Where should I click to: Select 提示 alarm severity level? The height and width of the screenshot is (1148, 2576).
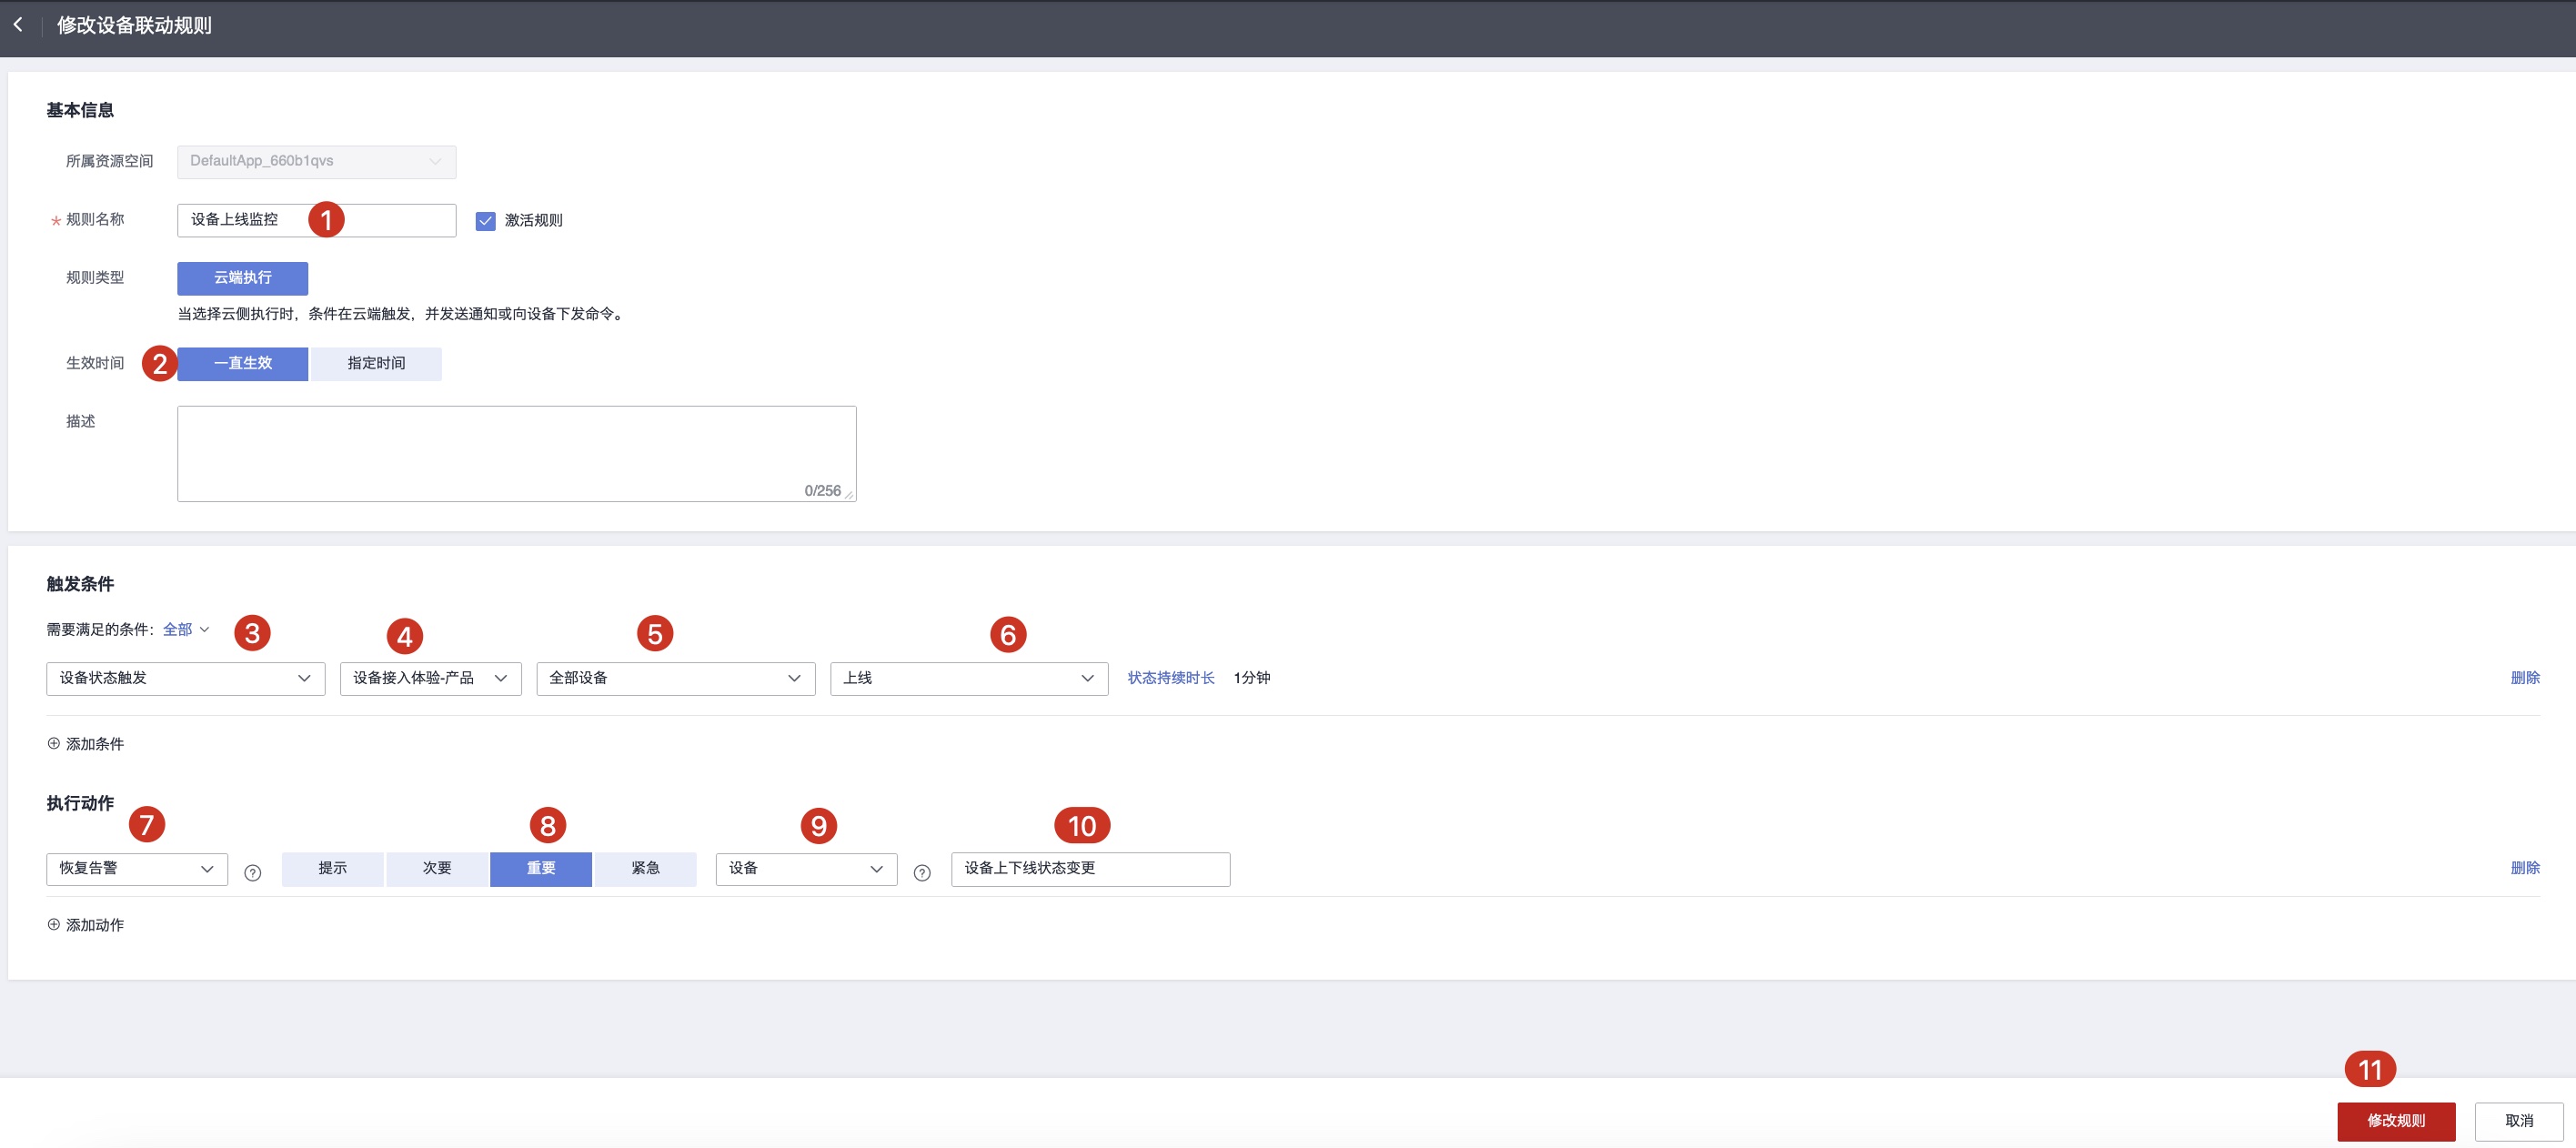[333, 868]
